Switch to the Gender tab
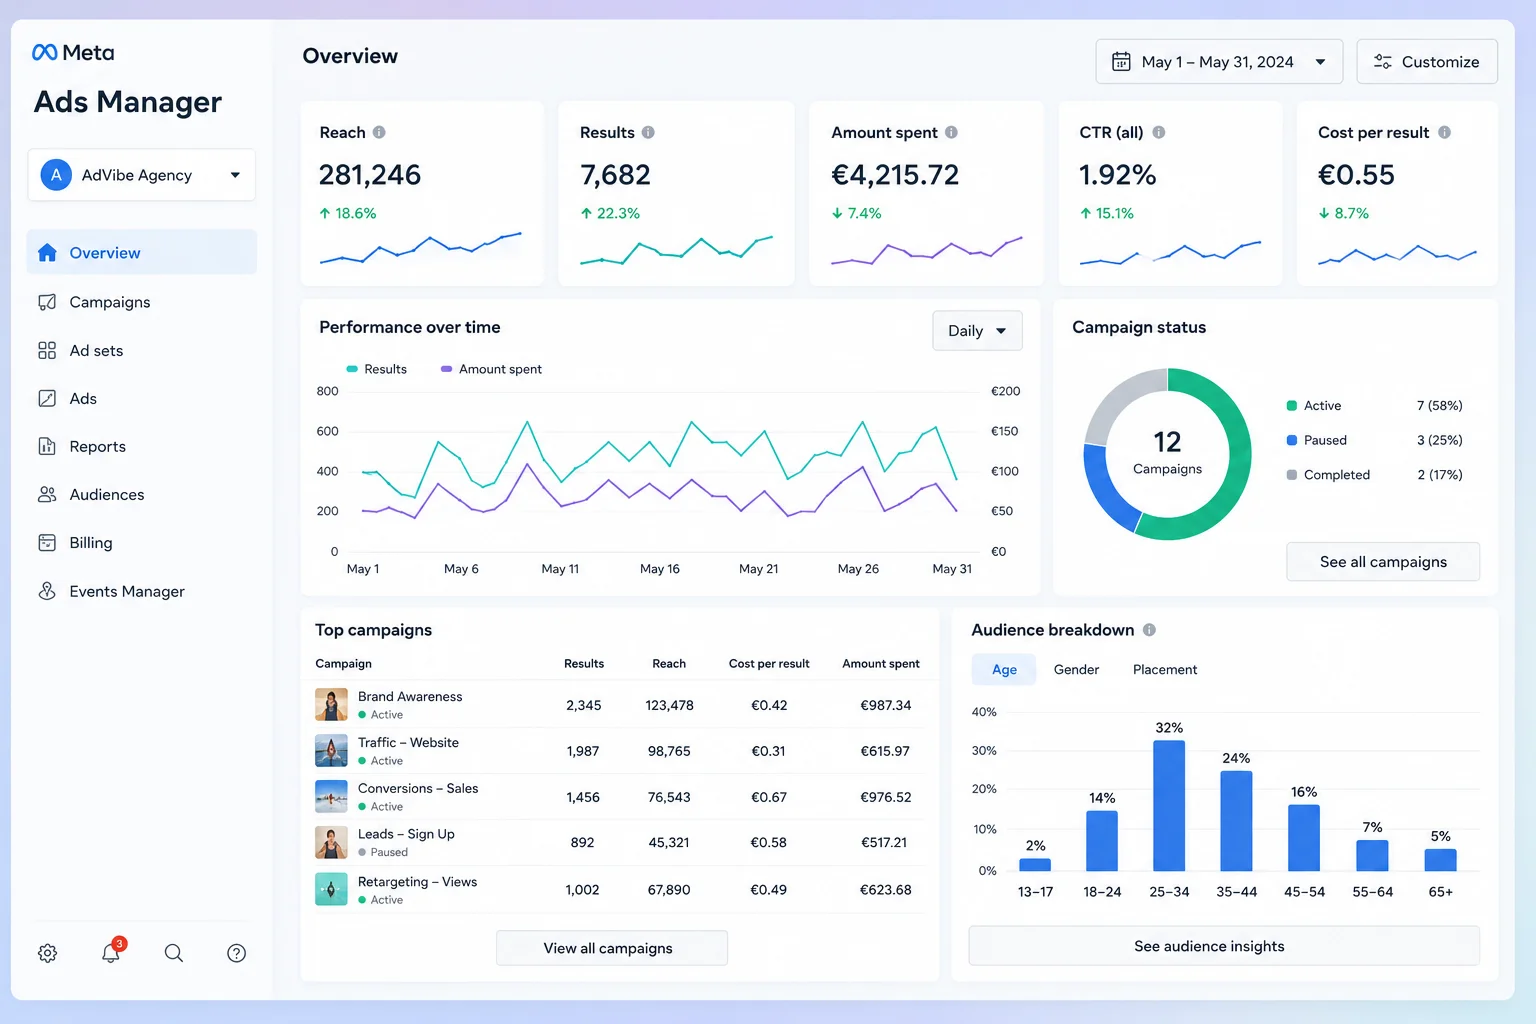The height and width of the screenshot is (1024, 1536). [1076, 670]
